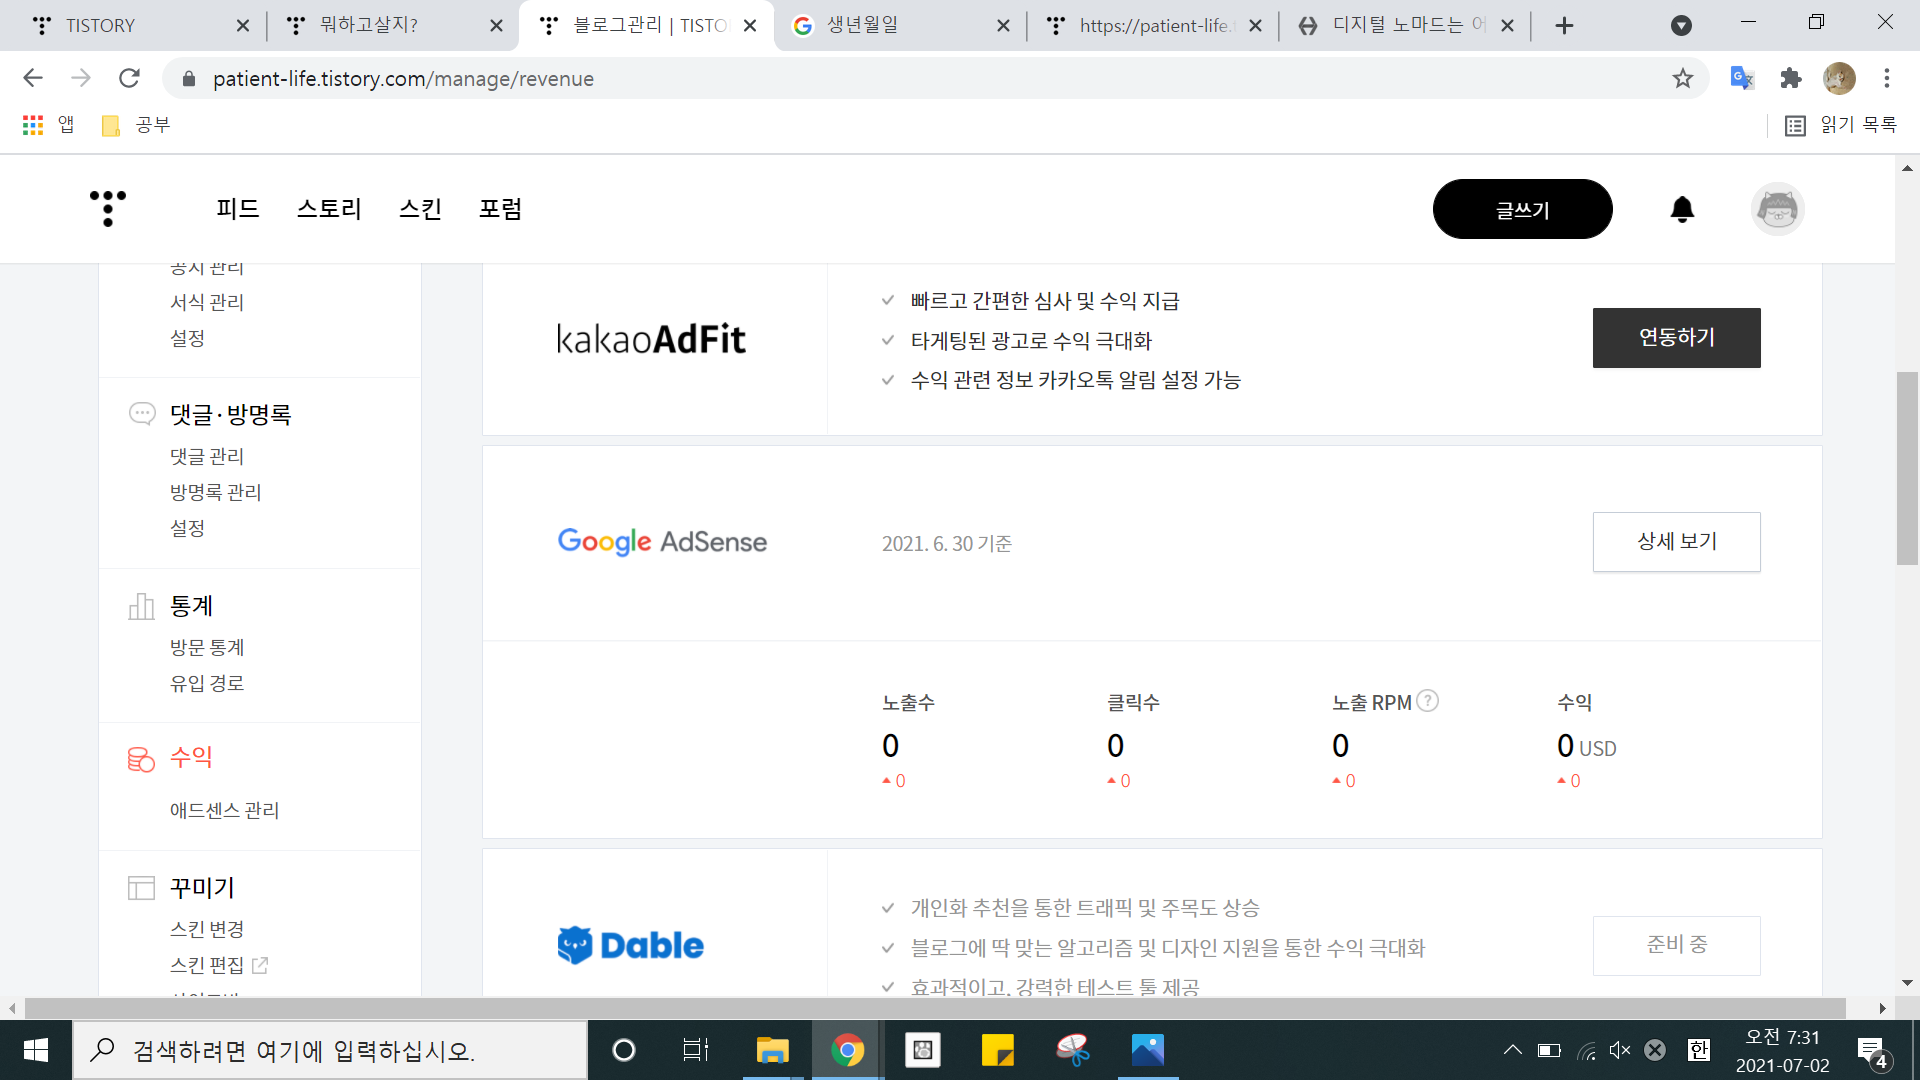Viewport: 1920px width, 1080px height.
Task: Open Windows Start menu
Action: (36, 1050)
